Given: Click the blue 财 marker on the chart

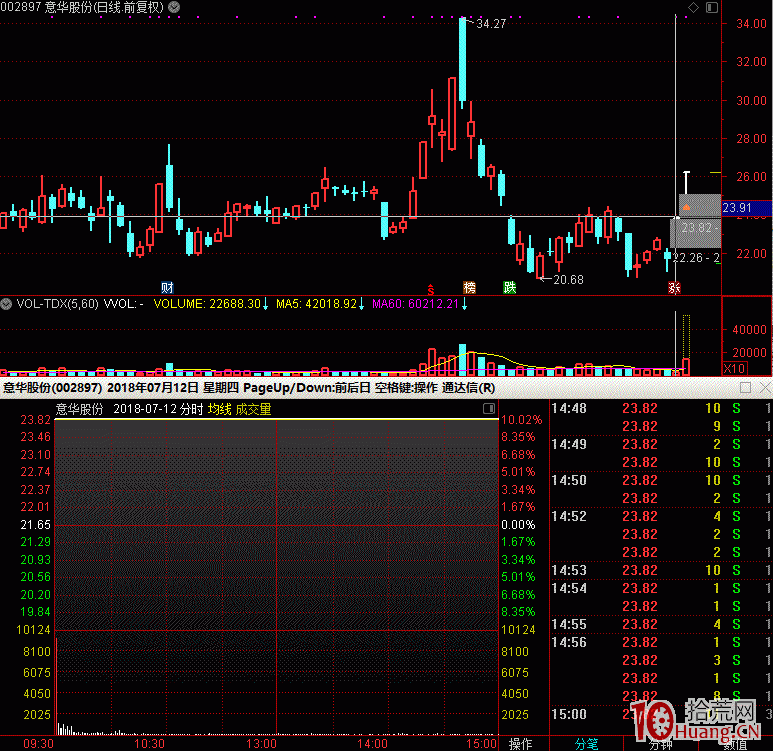Looking at the screenshot, I should click(x=167, y=287).
